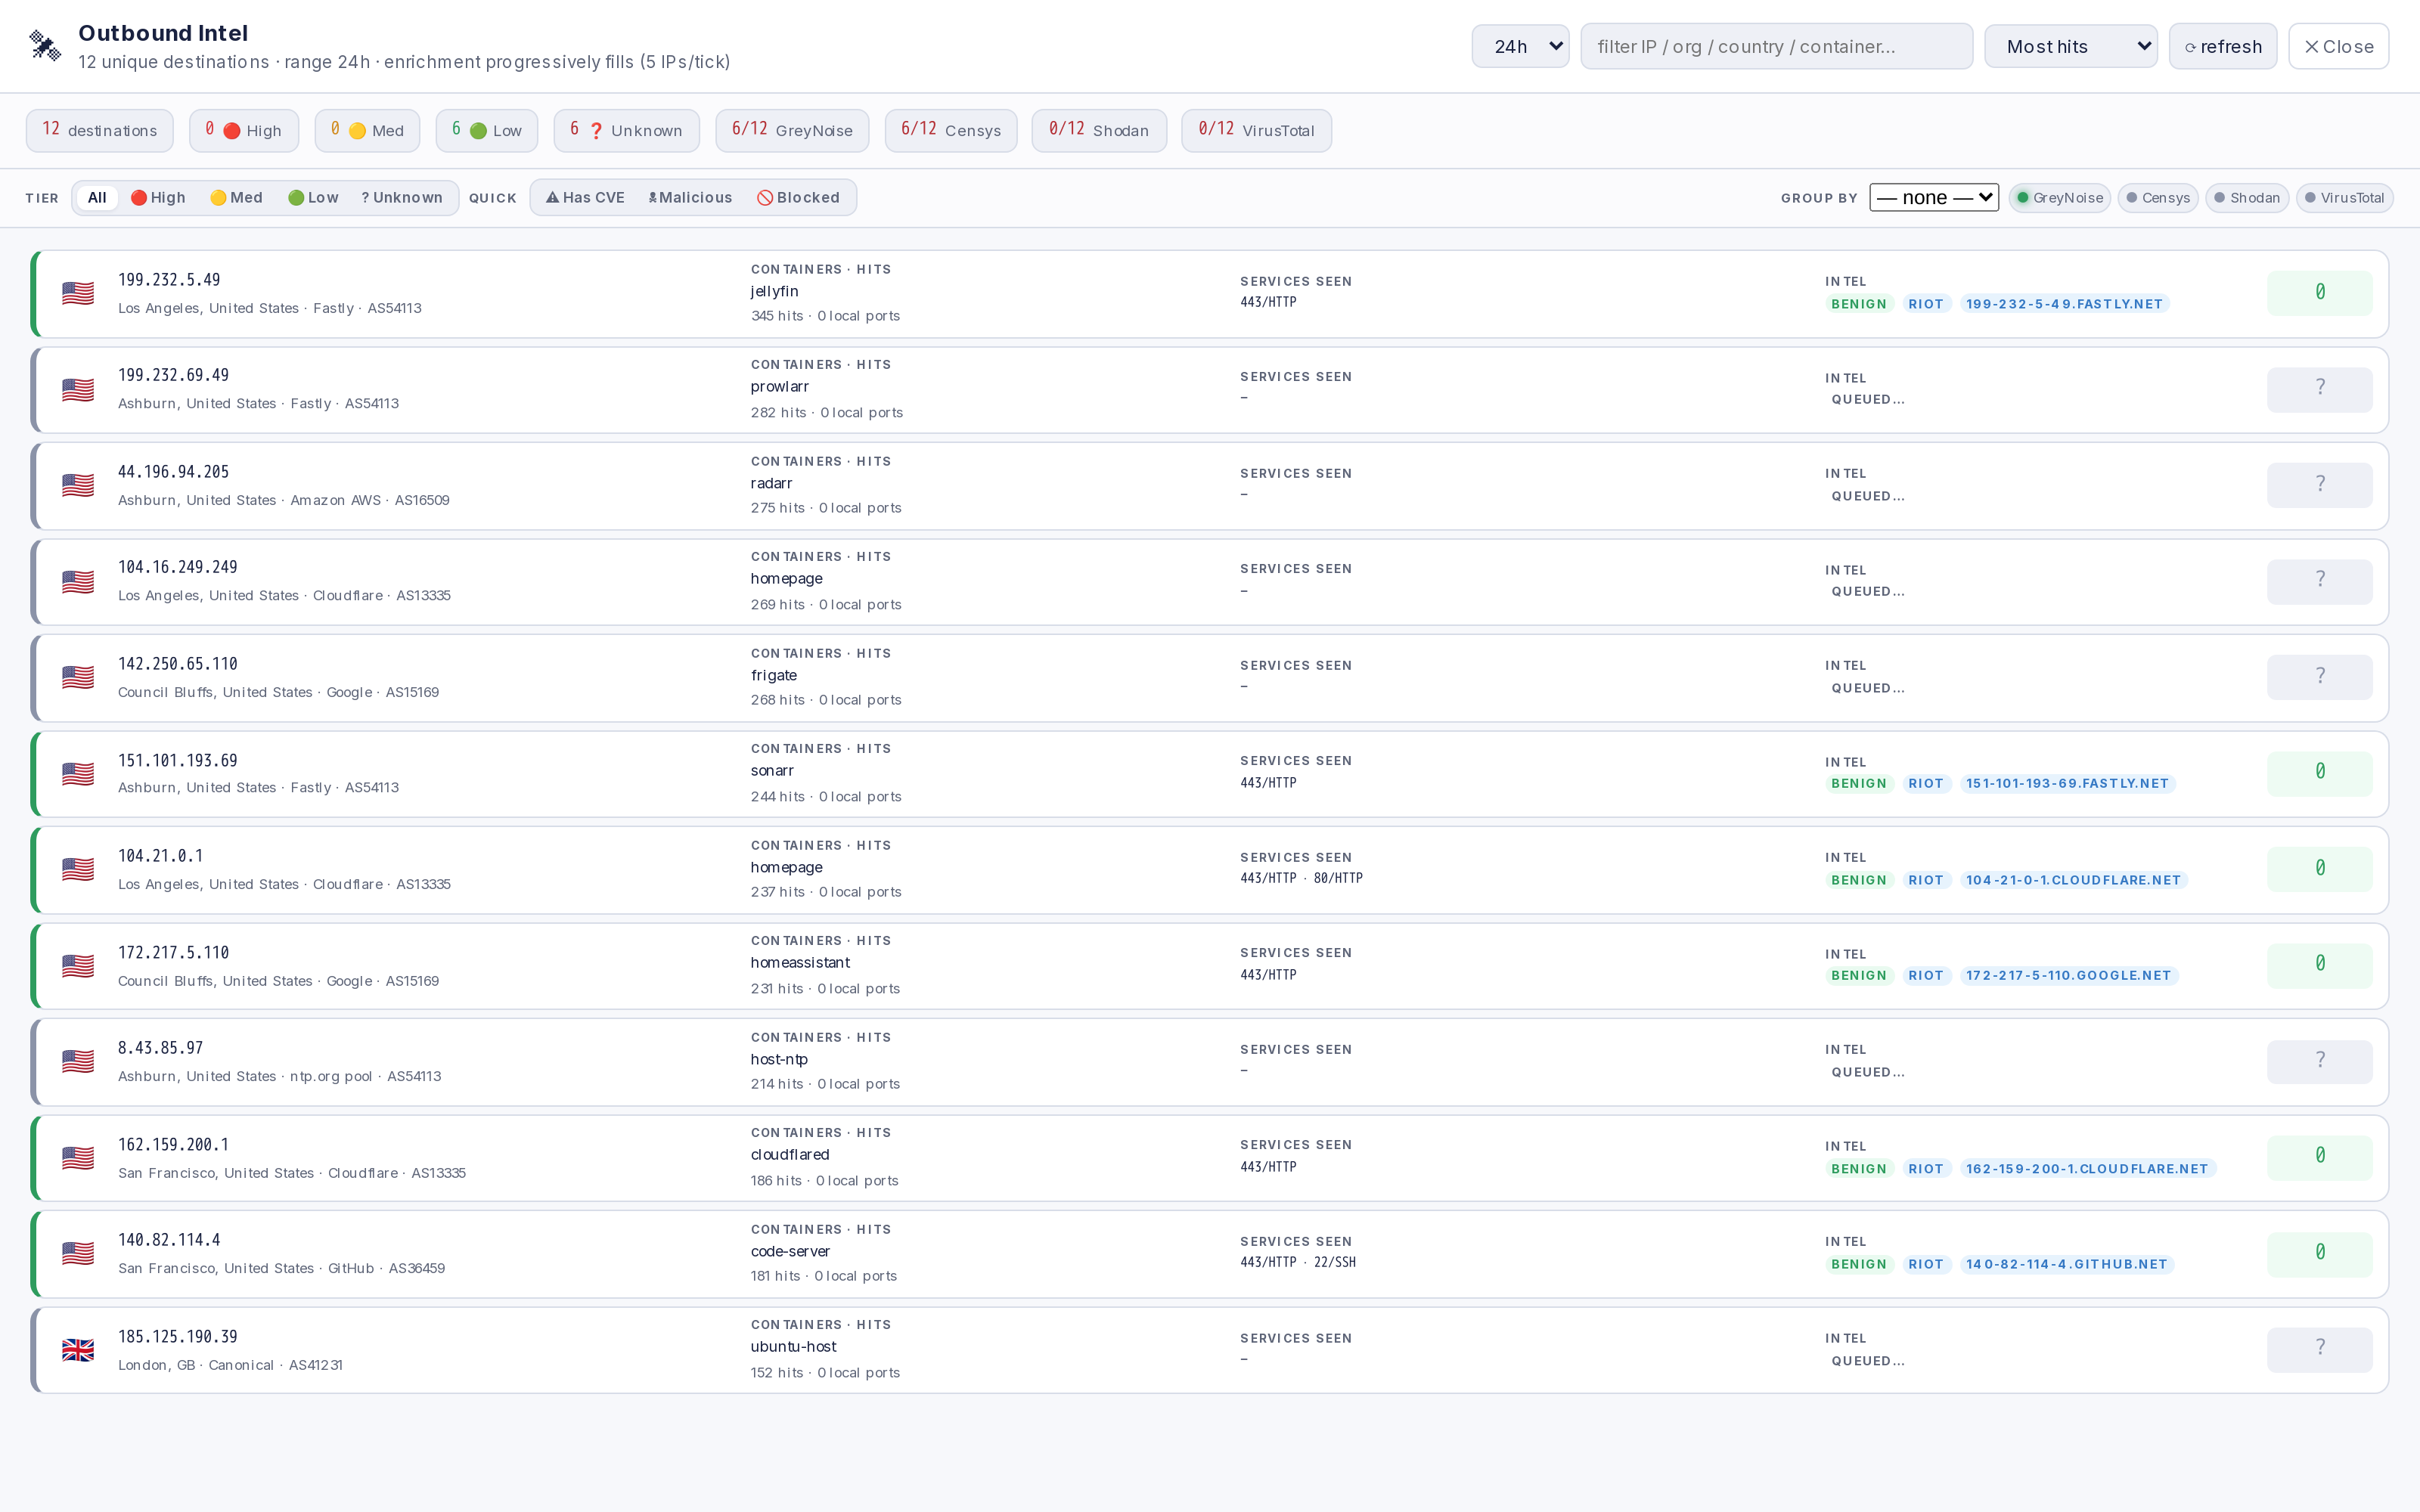Click the question mark badge for prowlarr row
The image size is (2420, 1512).
(x=2319, y=389)
